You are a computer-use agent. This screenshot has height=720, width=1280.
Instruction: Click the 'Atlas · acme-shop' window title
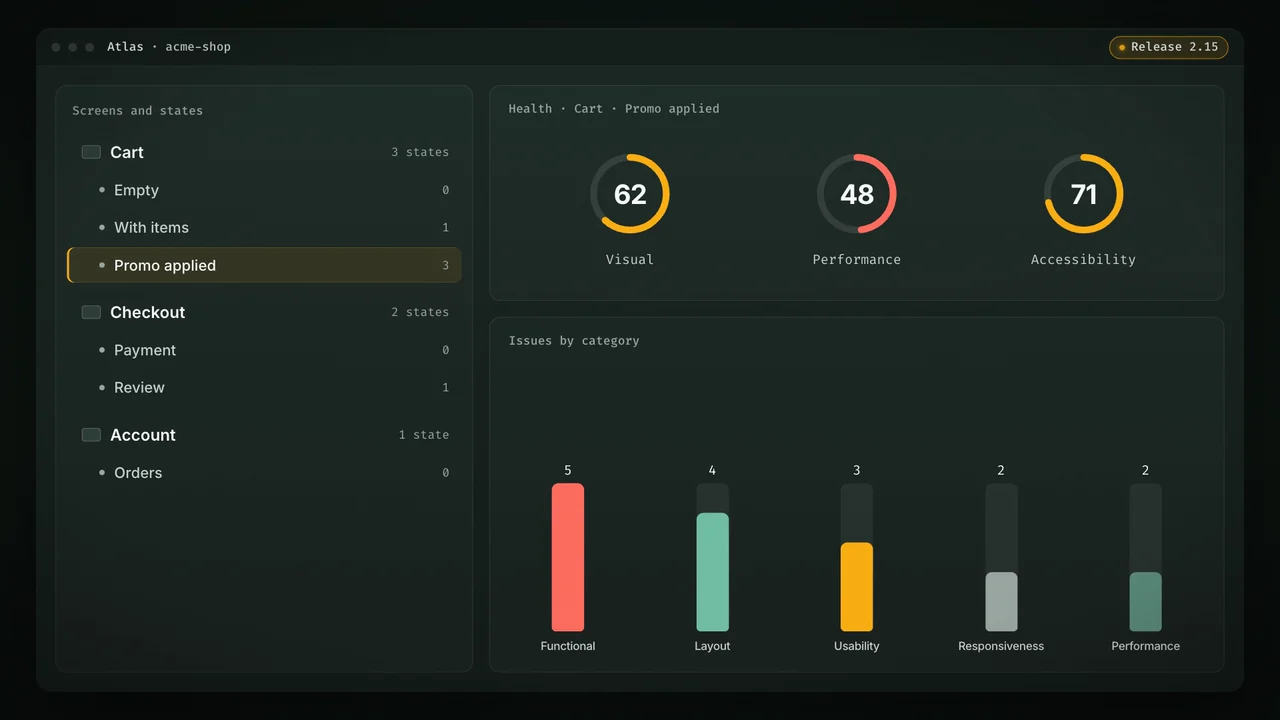coord(169,47)
